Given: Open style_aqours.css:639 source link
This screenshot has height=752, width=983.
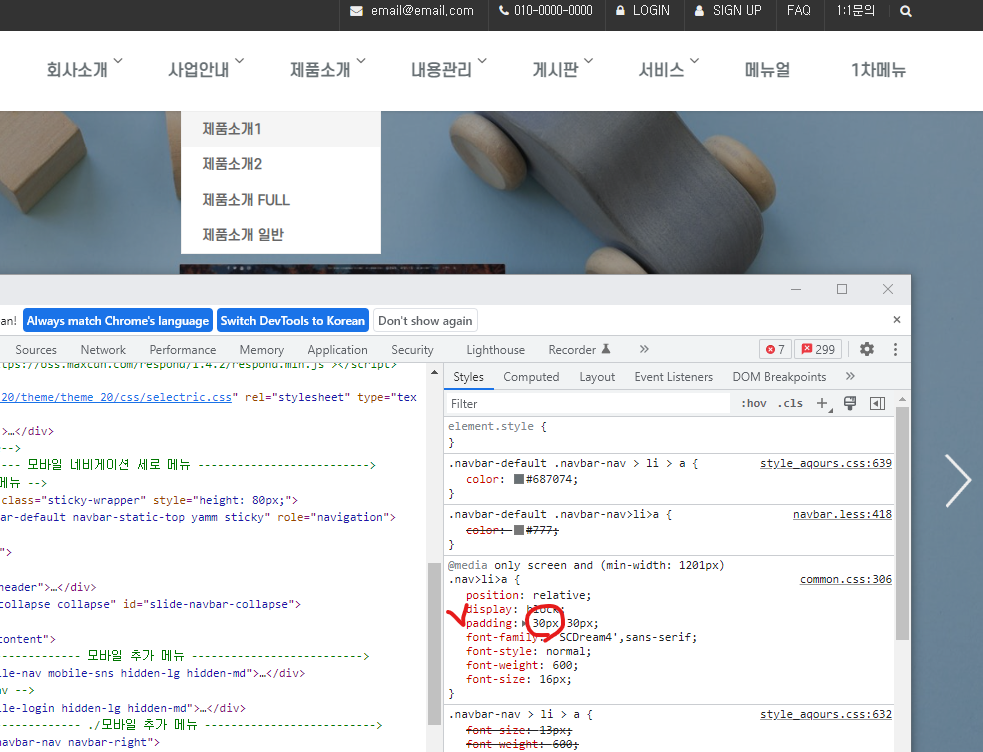Looking at the screenshot, I should click(826, 463).
